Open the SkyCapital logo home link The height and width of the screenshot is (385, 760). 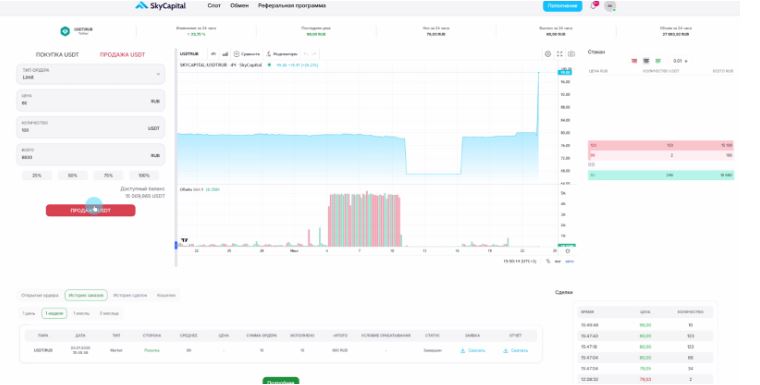160,6
